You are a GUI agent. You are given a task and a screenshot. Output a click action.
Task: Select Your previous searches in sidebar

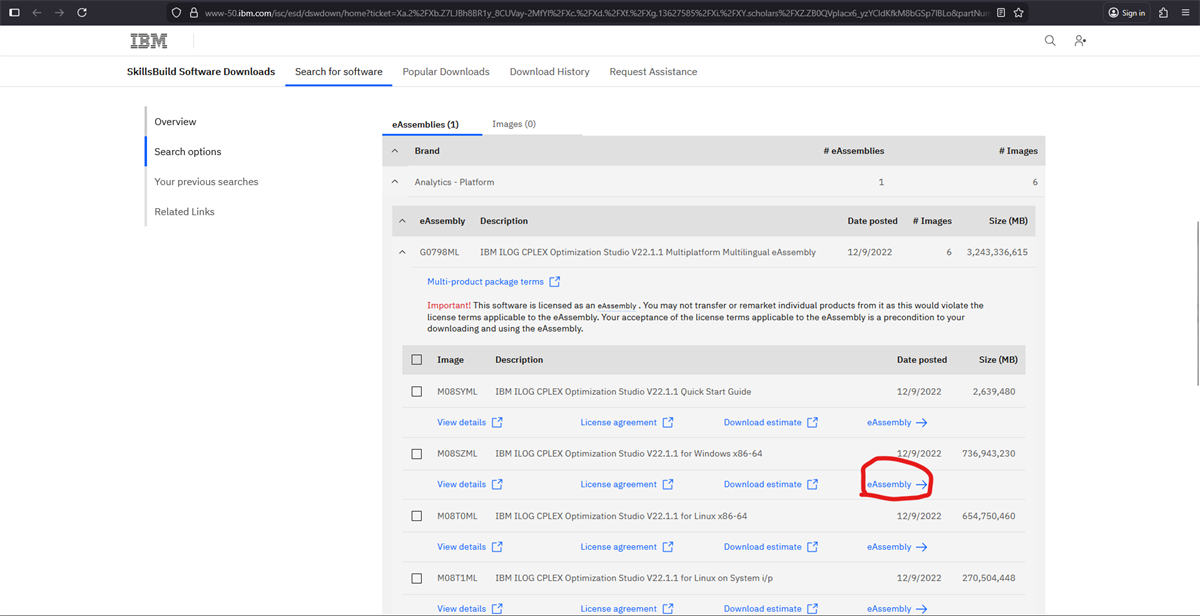click(x=206, y=182)
